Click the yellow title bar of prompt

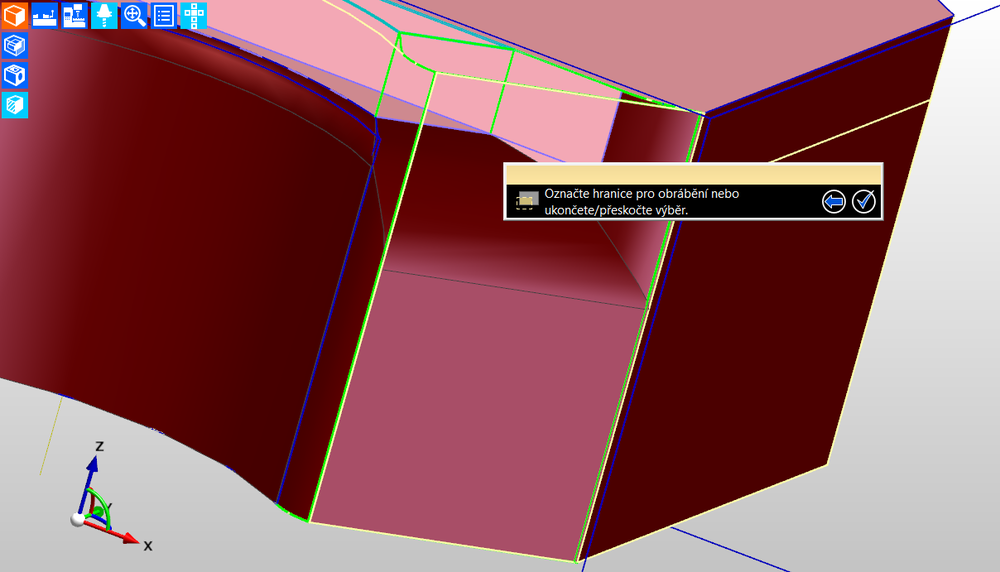pos(692,174)
